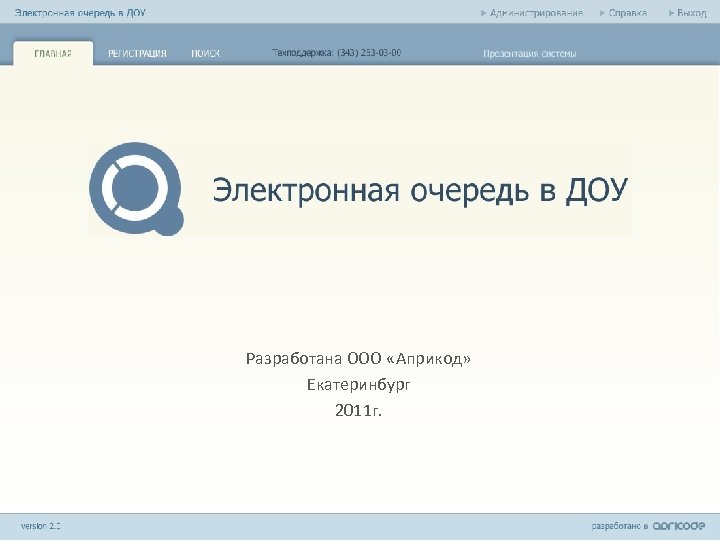Open the ПОИСК tab
This screenshot has height=540, width=720.
point(205,53)
